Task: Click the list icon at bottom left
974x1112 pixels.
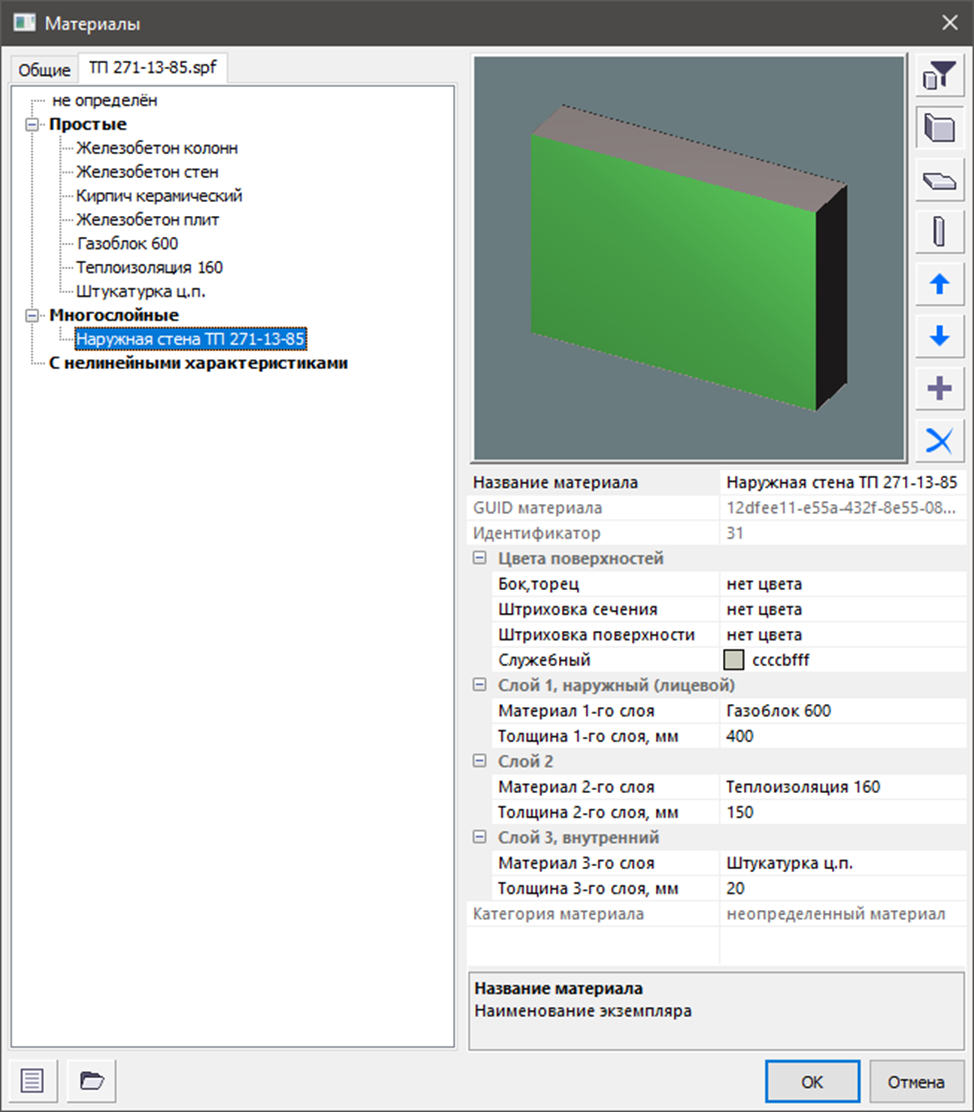Action: pos(32,1081)
